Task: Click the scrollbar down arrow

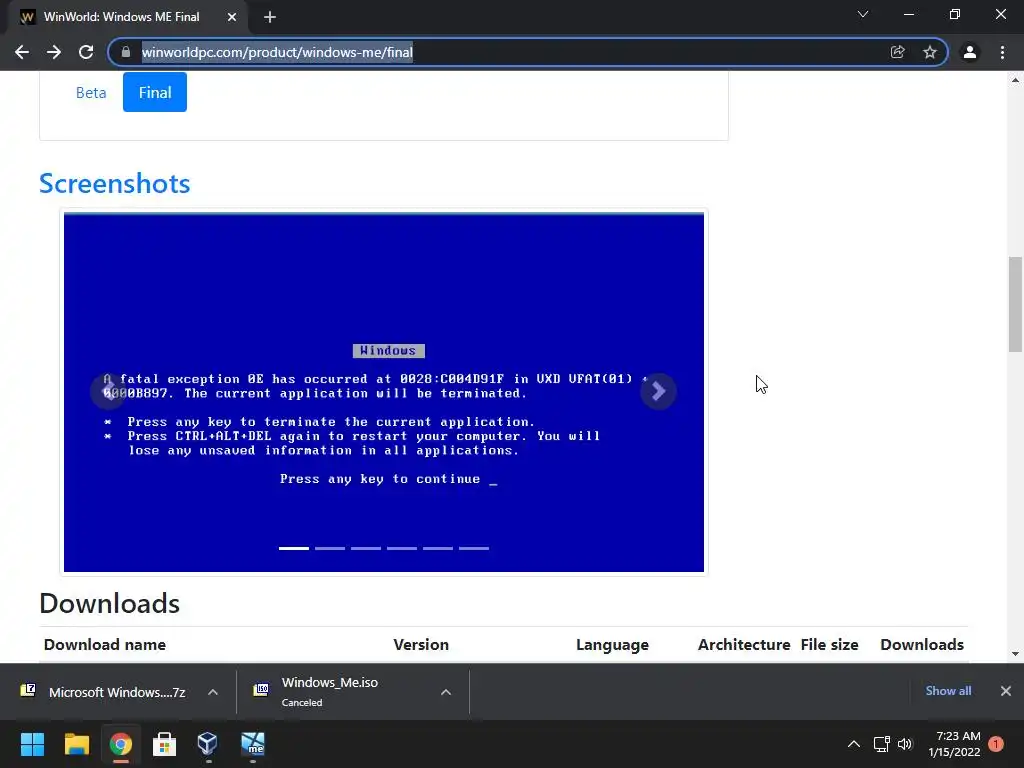Action: click(1016, 654)
